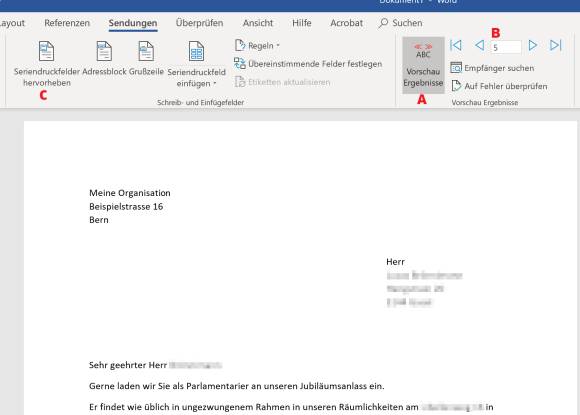Screen dimensions: 580x415
Task: Open the Acrobat ribbon tab
Action: click(346, 23)
